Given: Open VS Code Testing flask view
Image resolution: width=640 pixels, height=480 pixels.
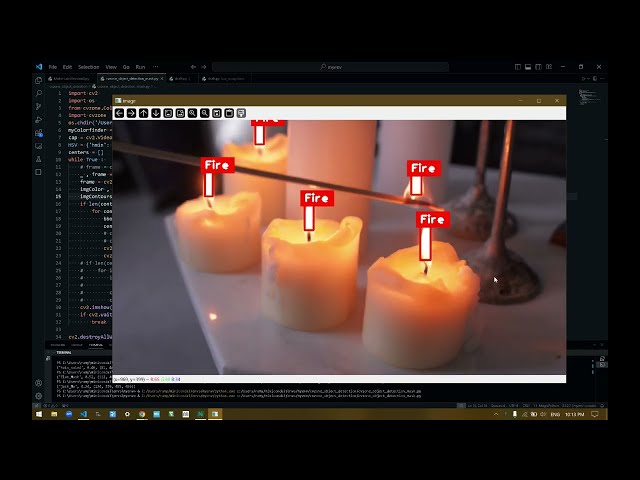Looking at the screenshot, I should tap(39, 159).
